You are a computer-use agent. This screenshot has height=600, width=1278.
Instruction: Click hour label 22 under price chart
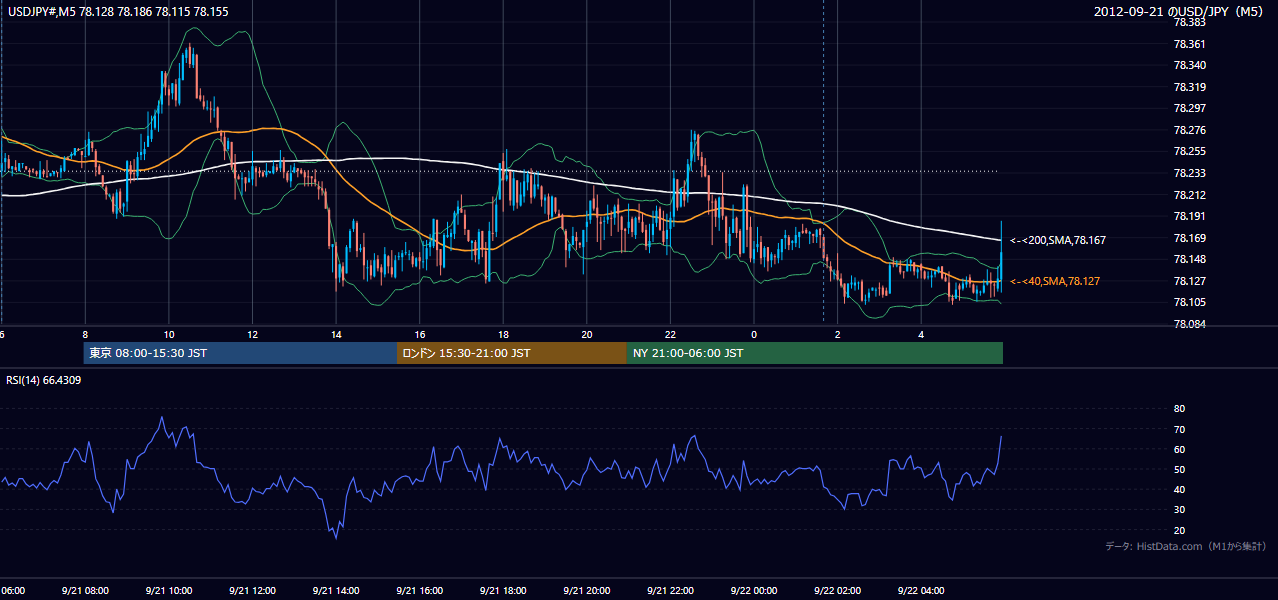coord(670,335)
